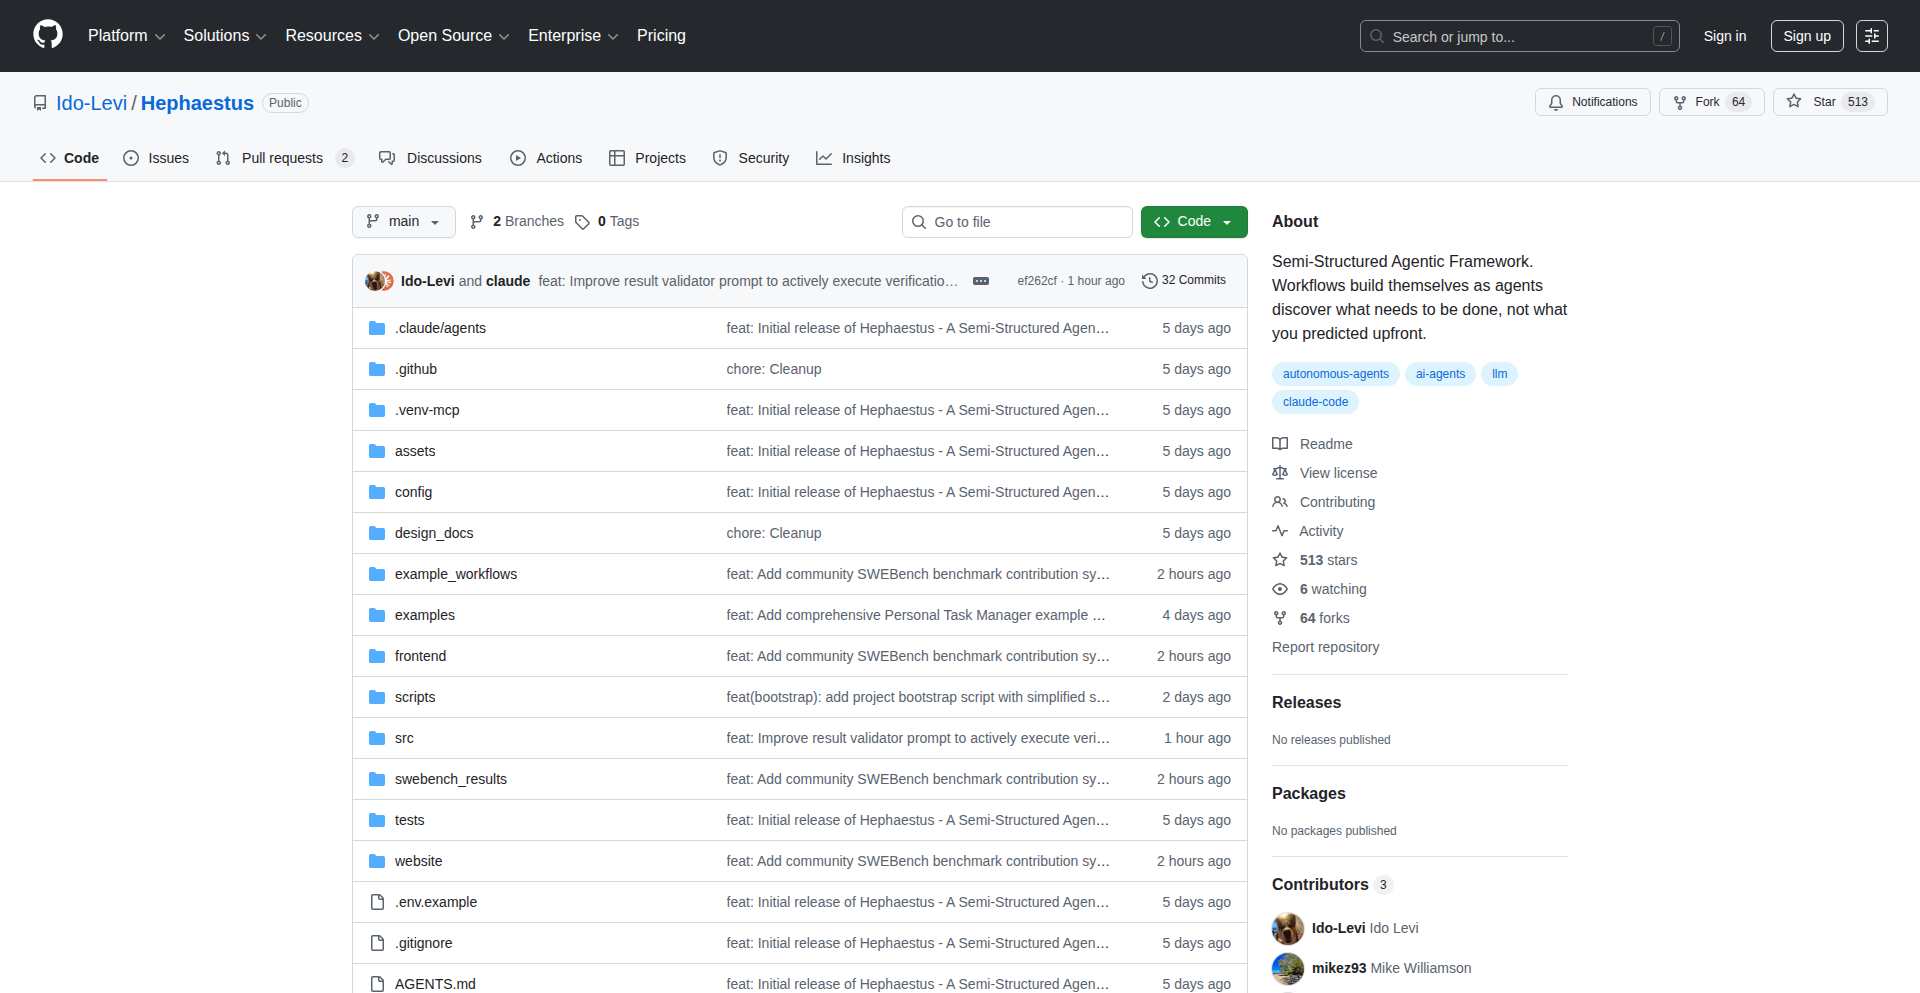This screenshot has height=993, width=1920.
Task: Click the Go to file field
Action: point(1017,222)
